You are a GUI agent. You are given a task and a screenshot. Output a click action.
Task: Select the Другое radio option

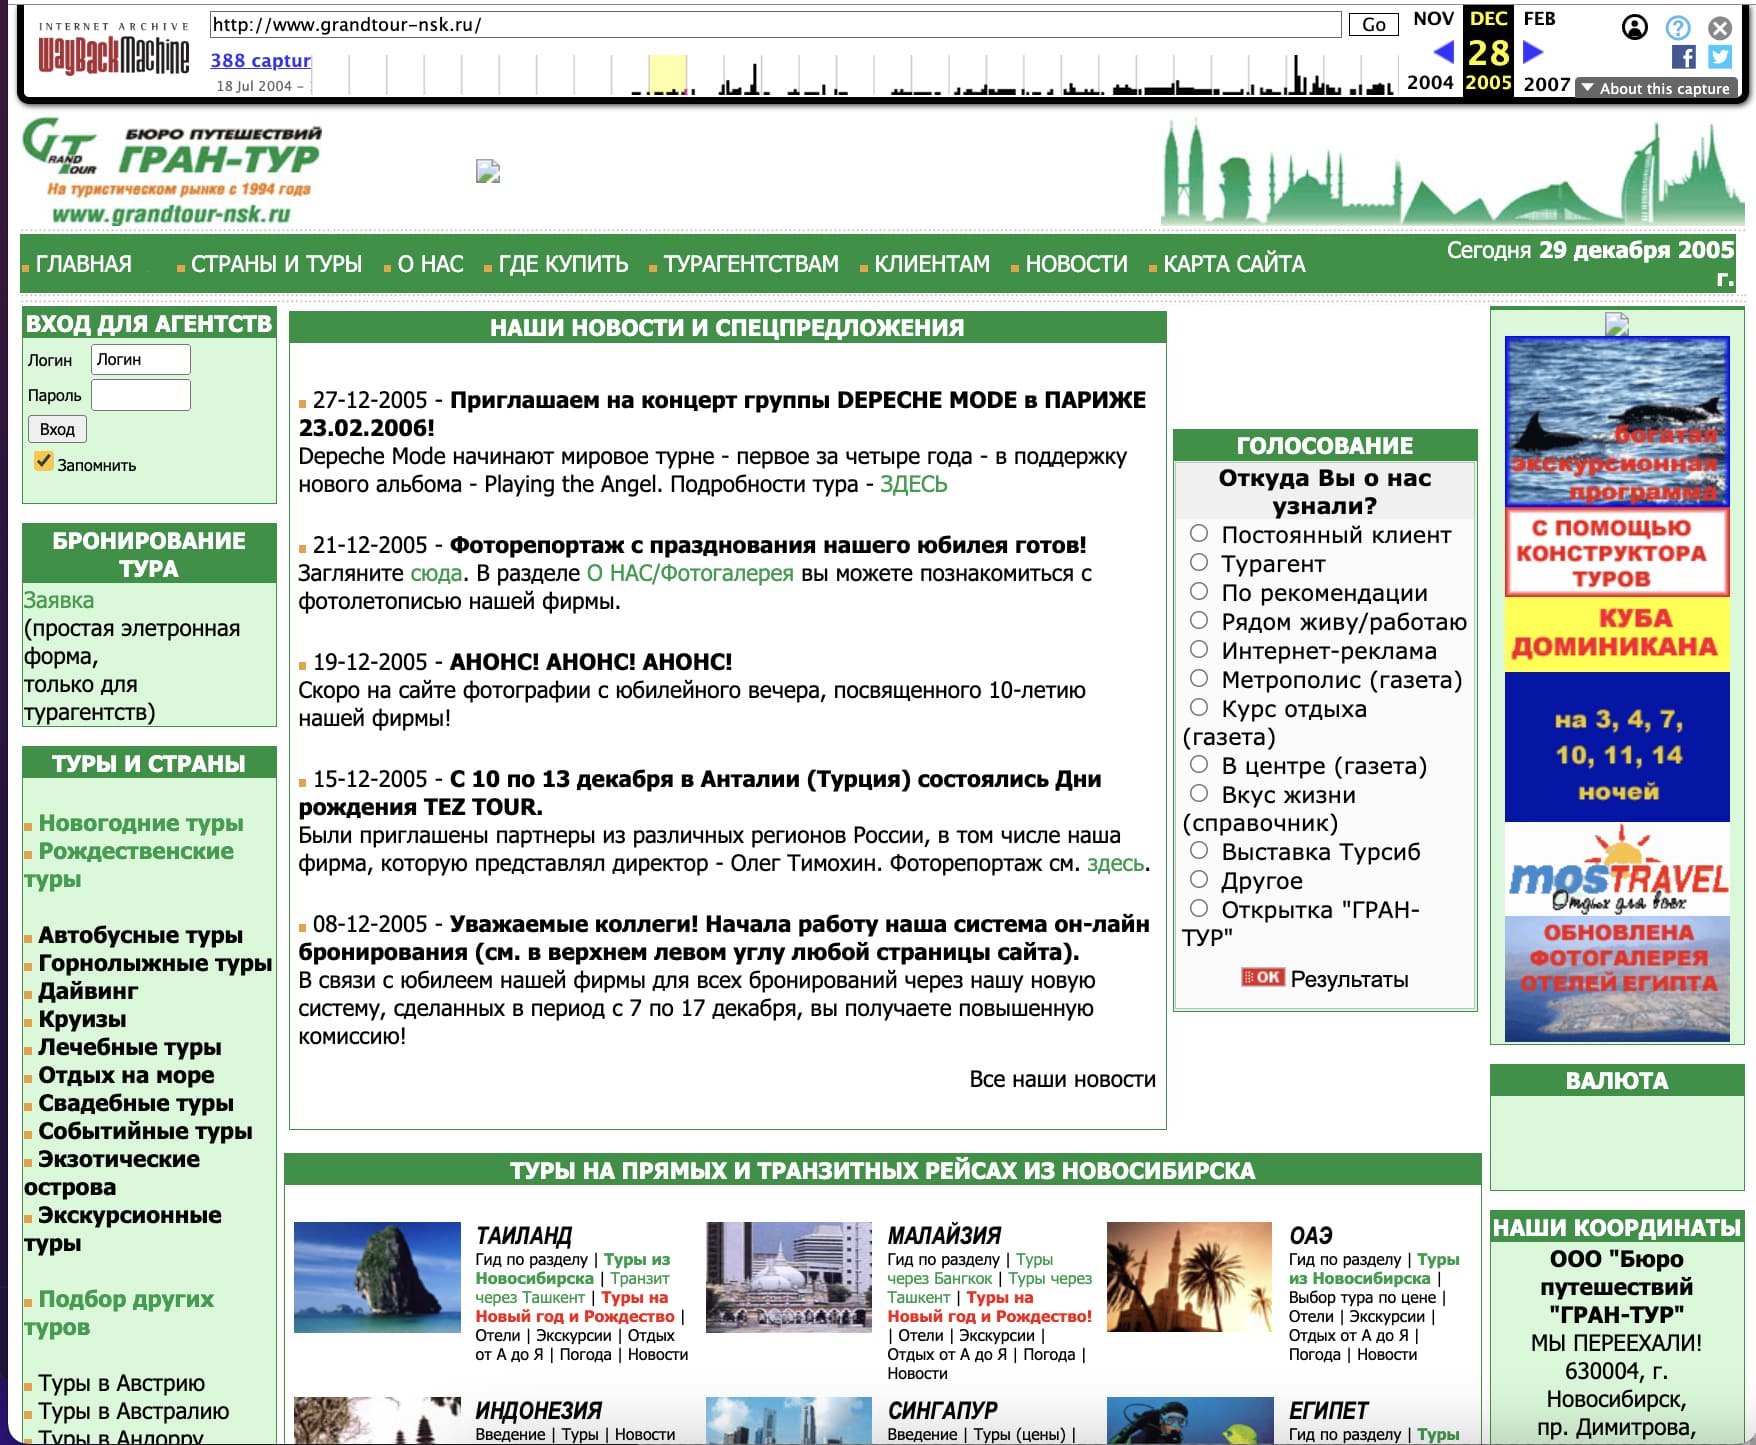point(1199,880)
